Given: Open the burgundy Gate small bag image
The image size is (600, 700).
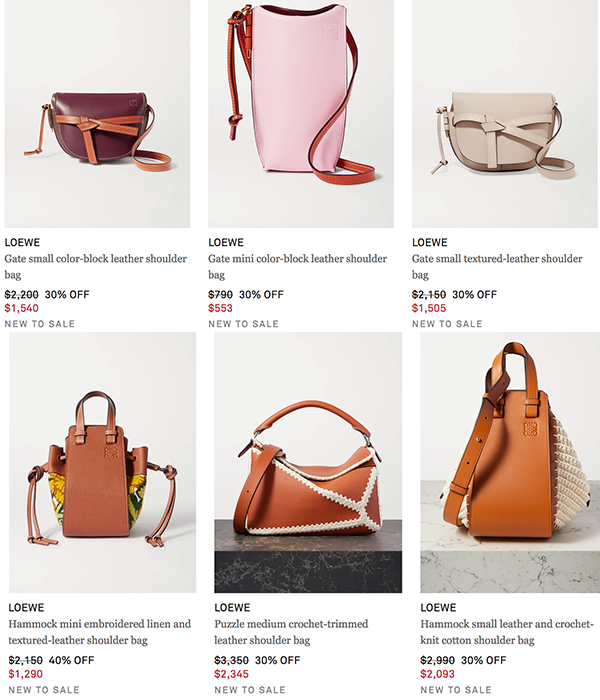Looking at the screenshot, I should tap(97, 114).
